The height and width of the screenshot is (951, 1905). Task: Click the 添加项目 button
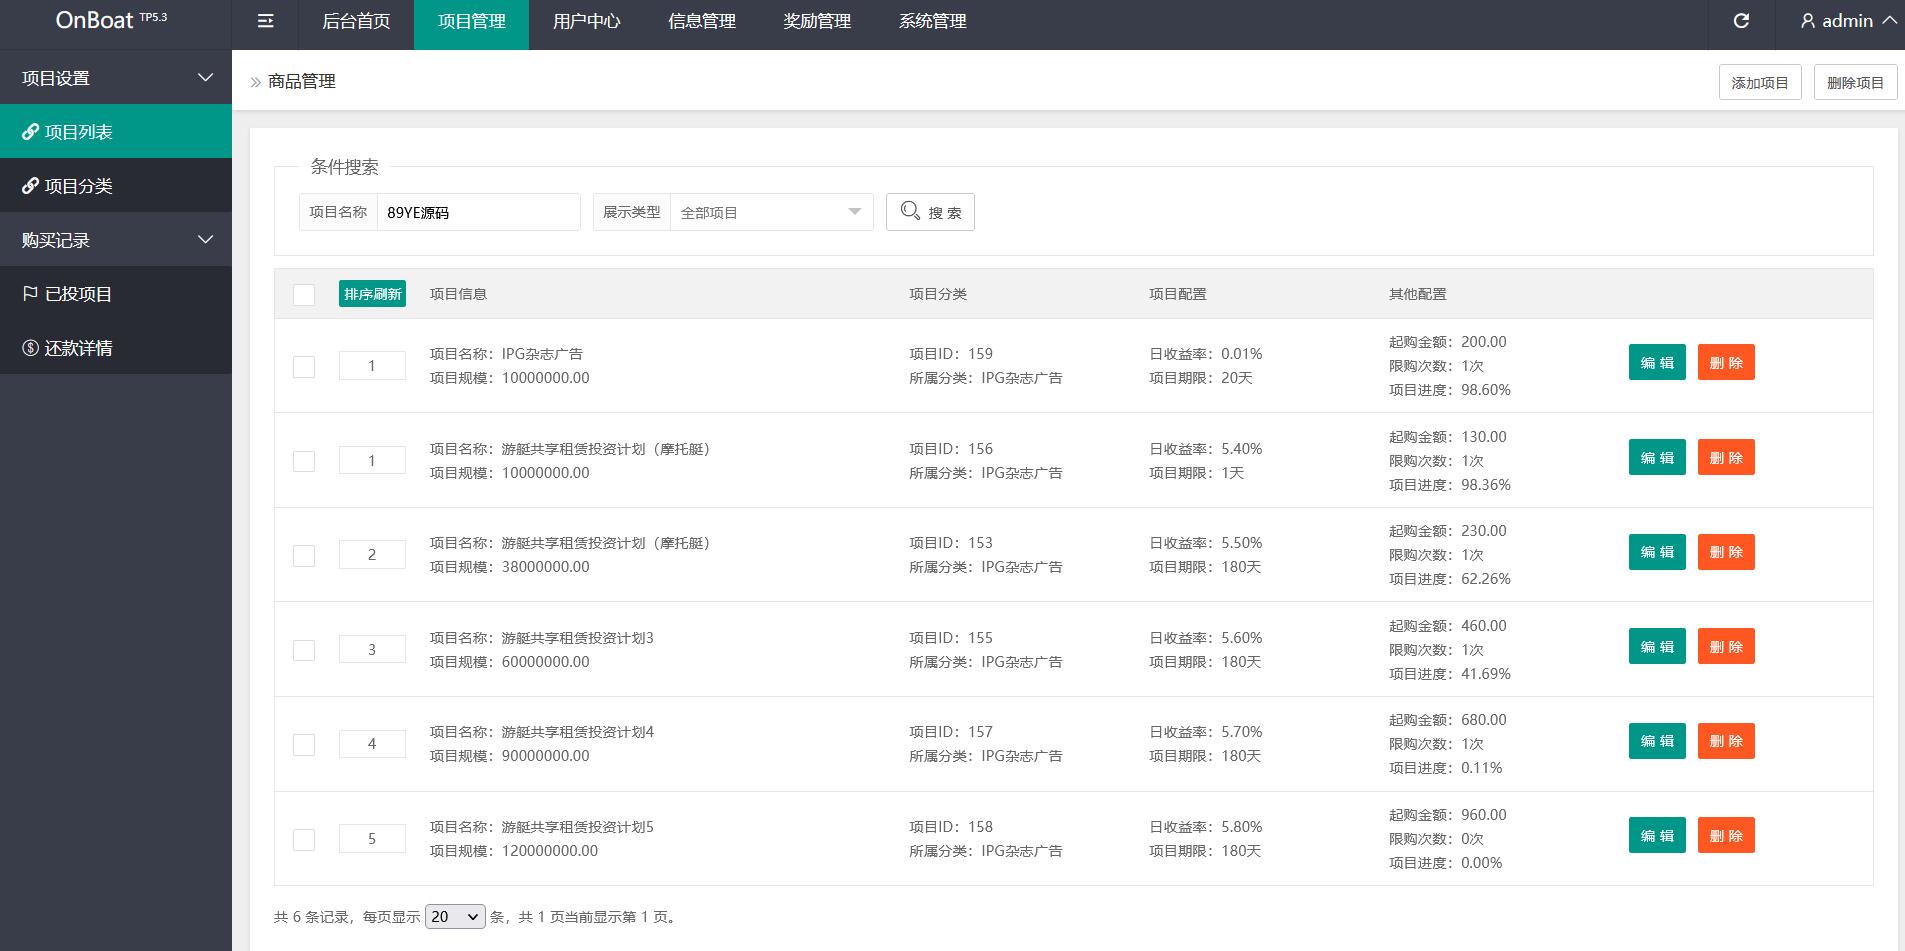point(1760,82)
